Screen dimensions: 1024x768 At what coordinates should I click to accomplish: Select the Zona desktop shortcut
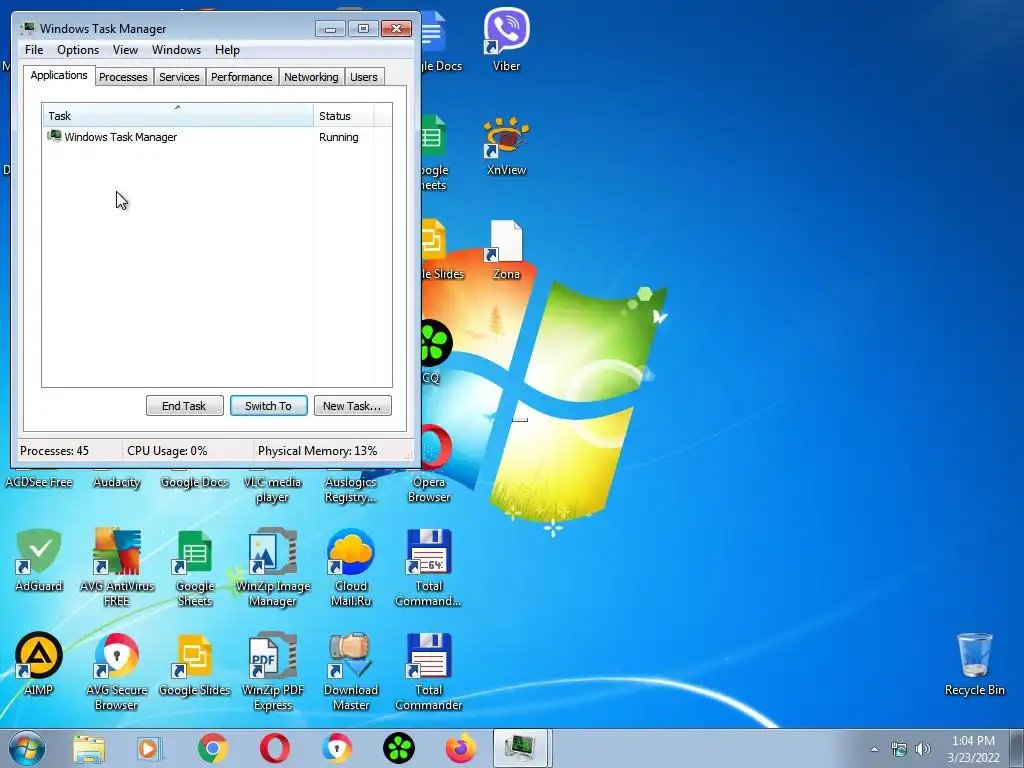click(x=506, y=249)
